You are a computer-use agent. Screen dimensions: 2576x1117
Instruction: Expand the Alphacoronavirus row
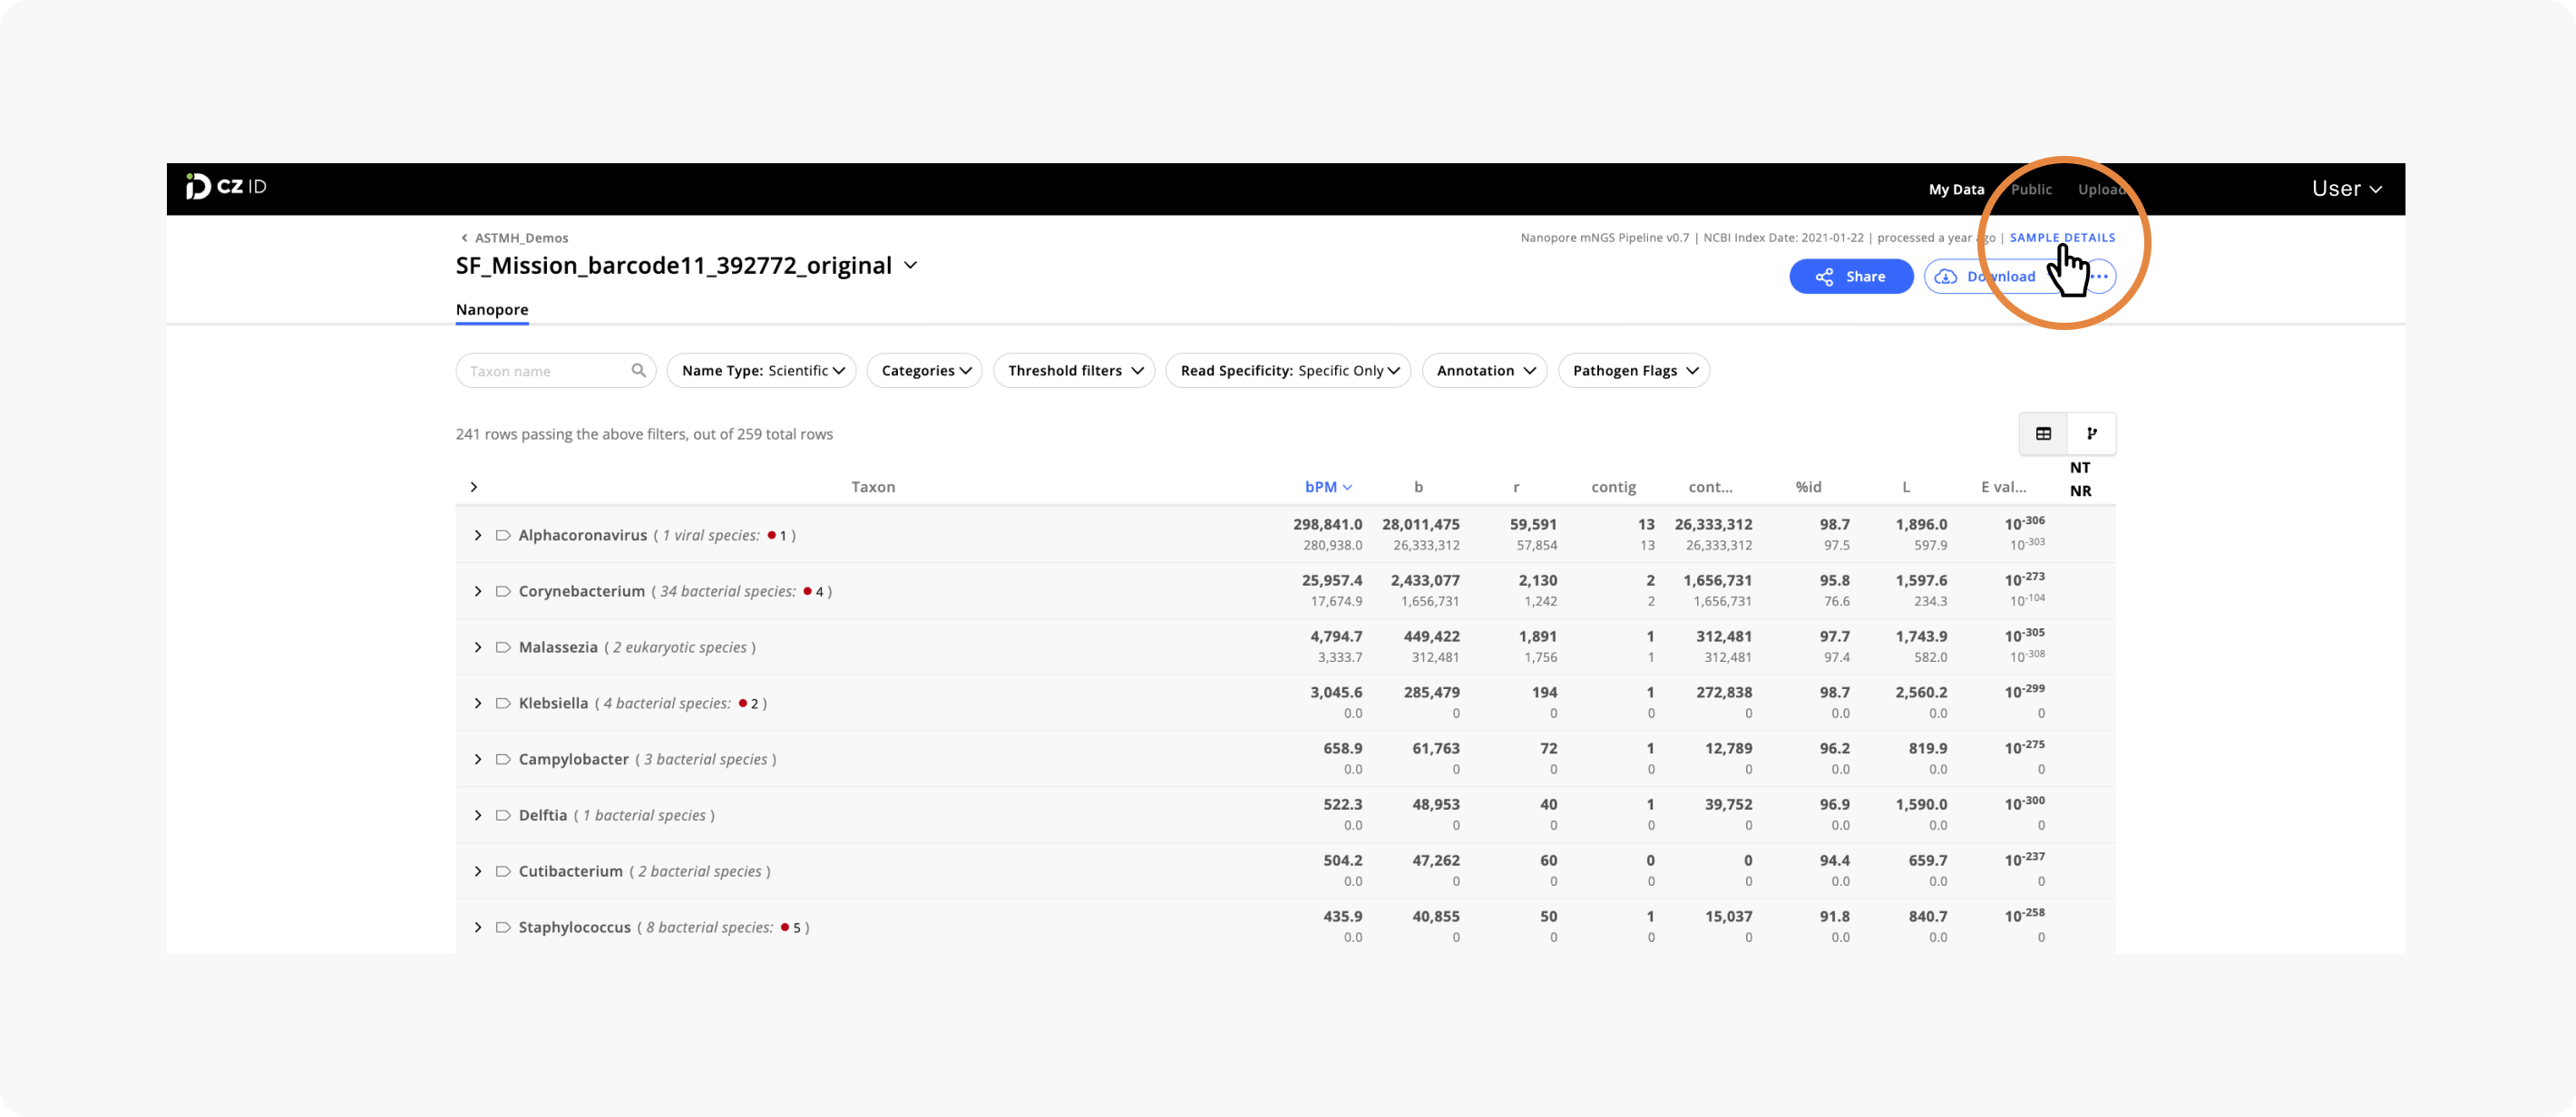point(478,535)
